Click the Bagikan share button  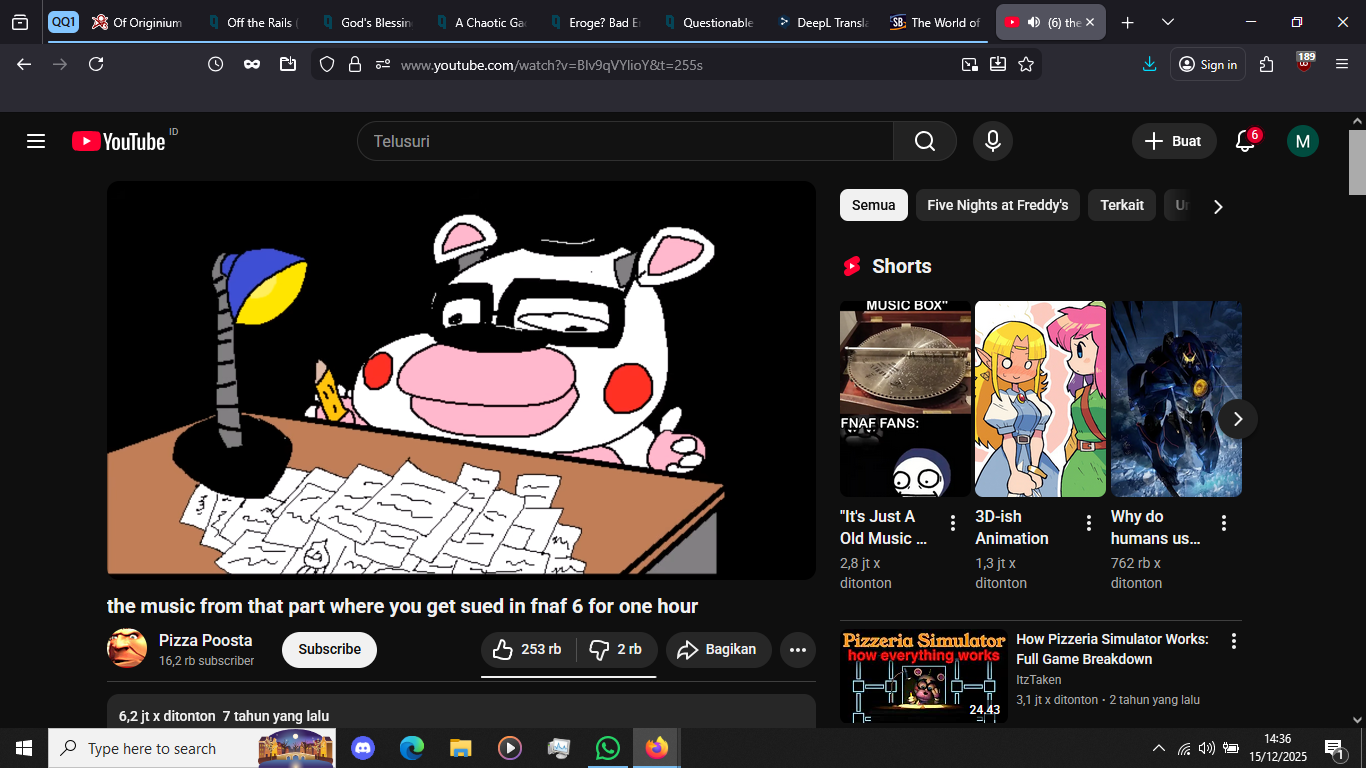[x=719, y=650]
